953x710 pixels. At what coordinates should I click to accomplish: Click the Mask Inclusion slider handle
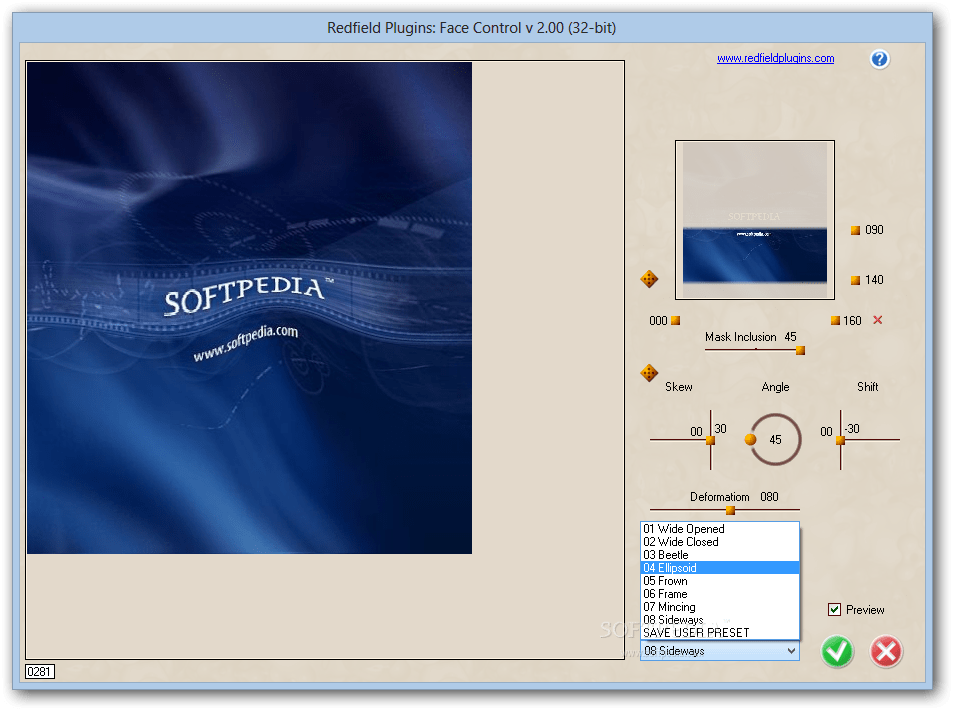pos(800,350)
